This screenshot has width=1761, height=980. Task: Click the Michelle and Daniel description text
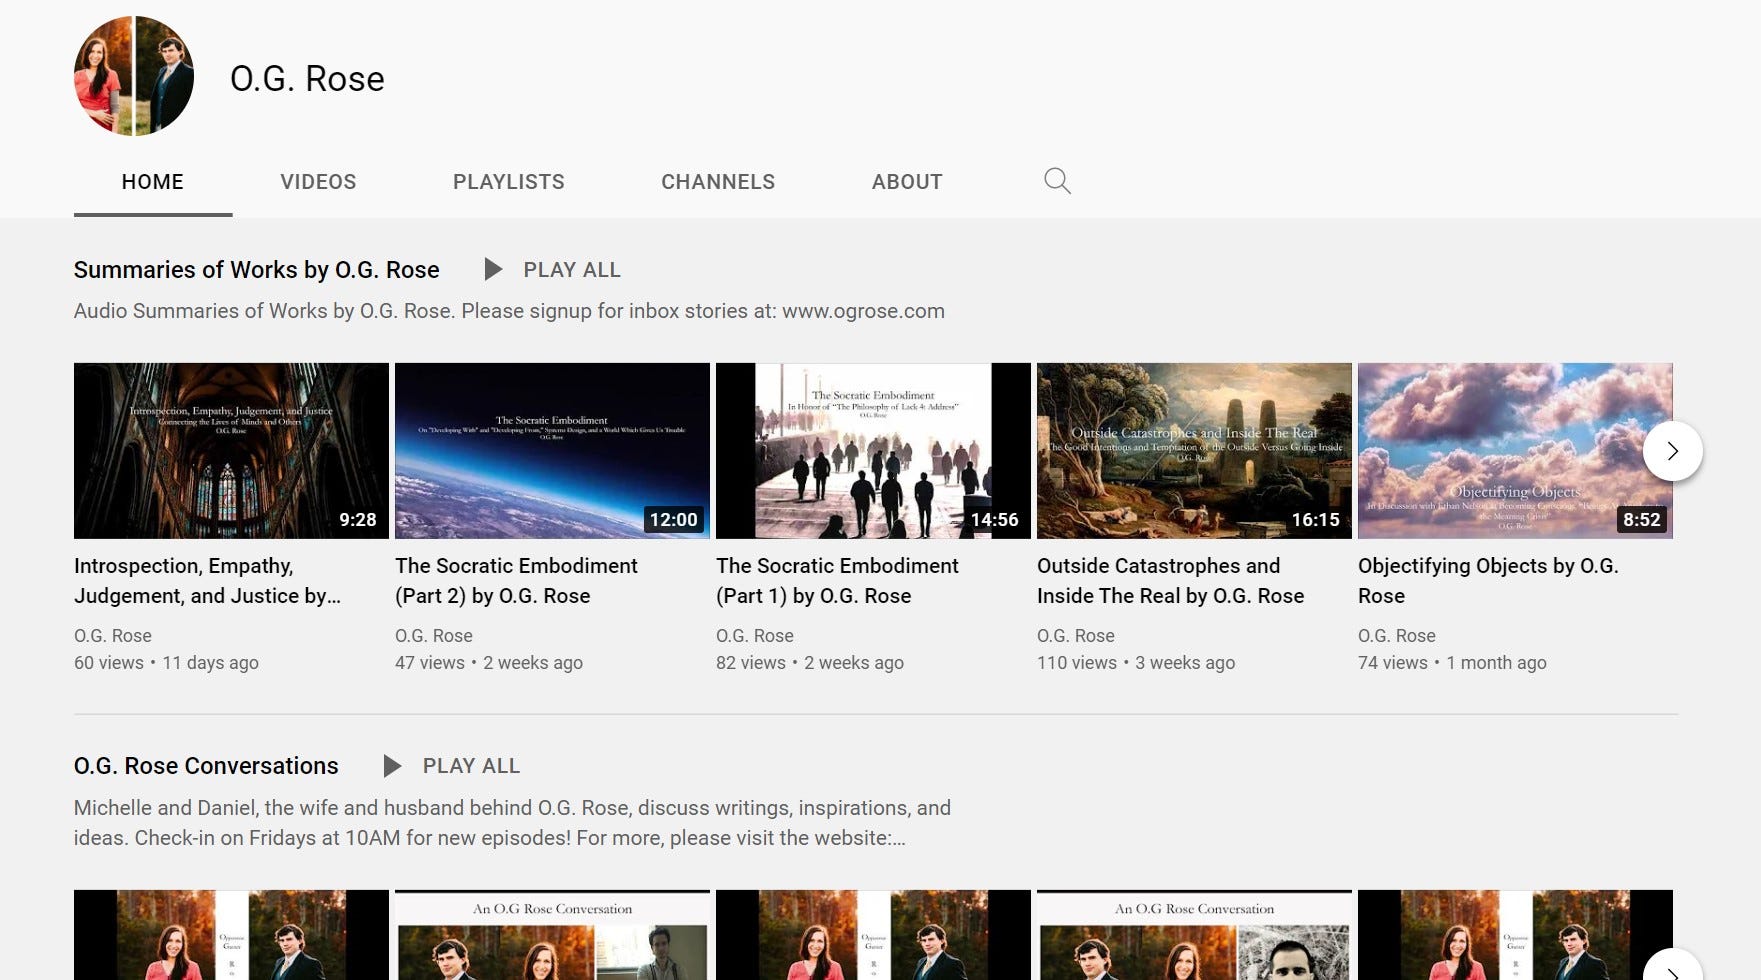click(x=512, y=823)
